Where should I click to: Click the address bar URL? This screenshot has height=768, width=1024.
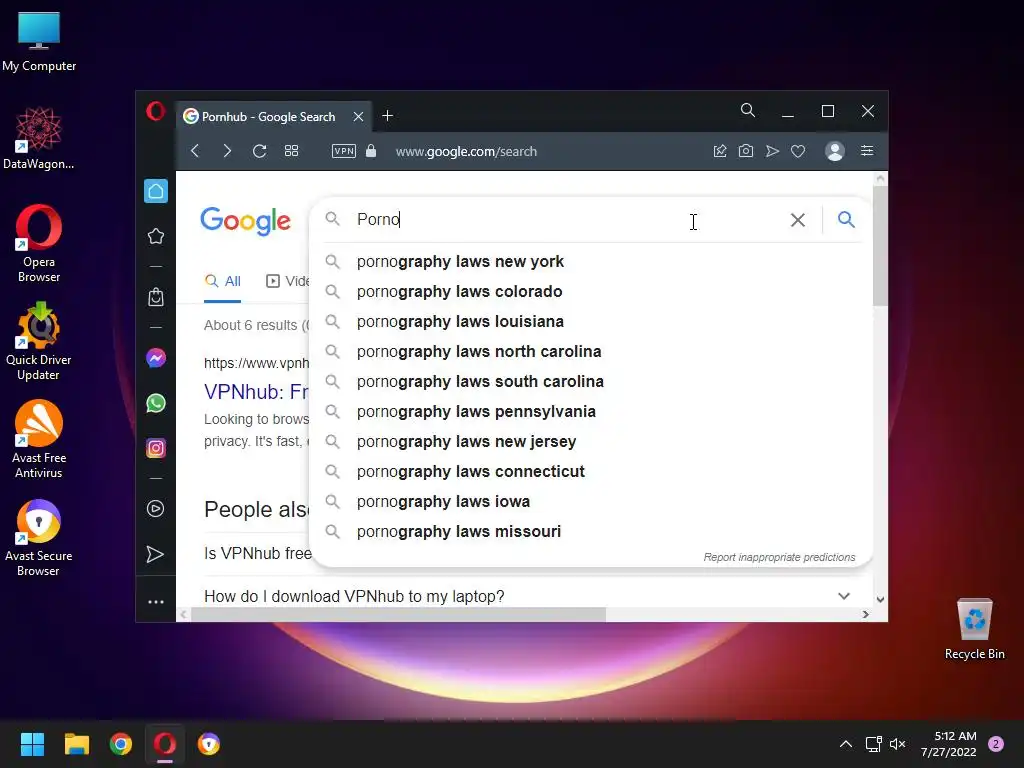466,152
